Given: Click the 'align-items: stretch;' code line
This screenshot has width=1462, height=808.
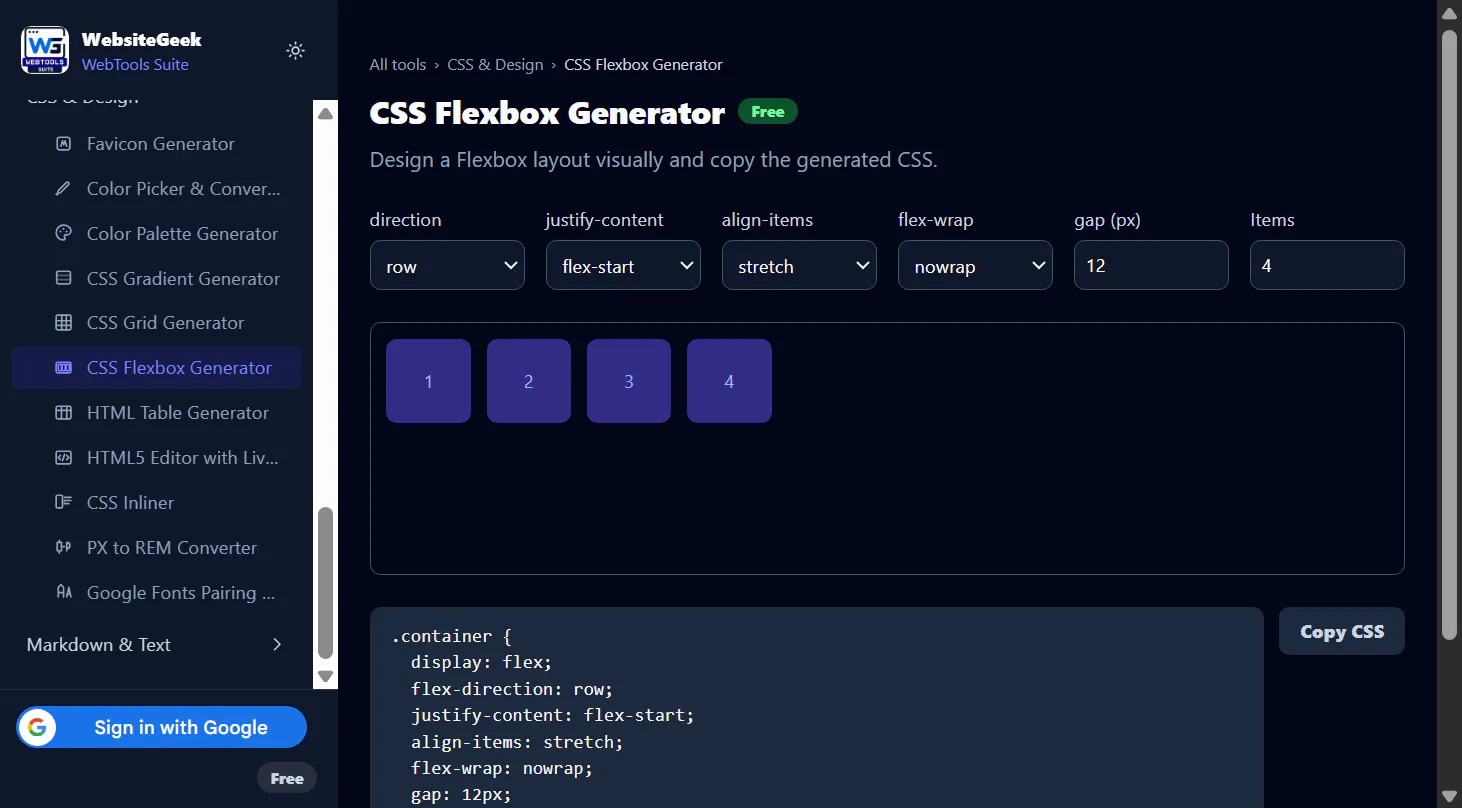Looking at the screenshot, I should point(517,742).
